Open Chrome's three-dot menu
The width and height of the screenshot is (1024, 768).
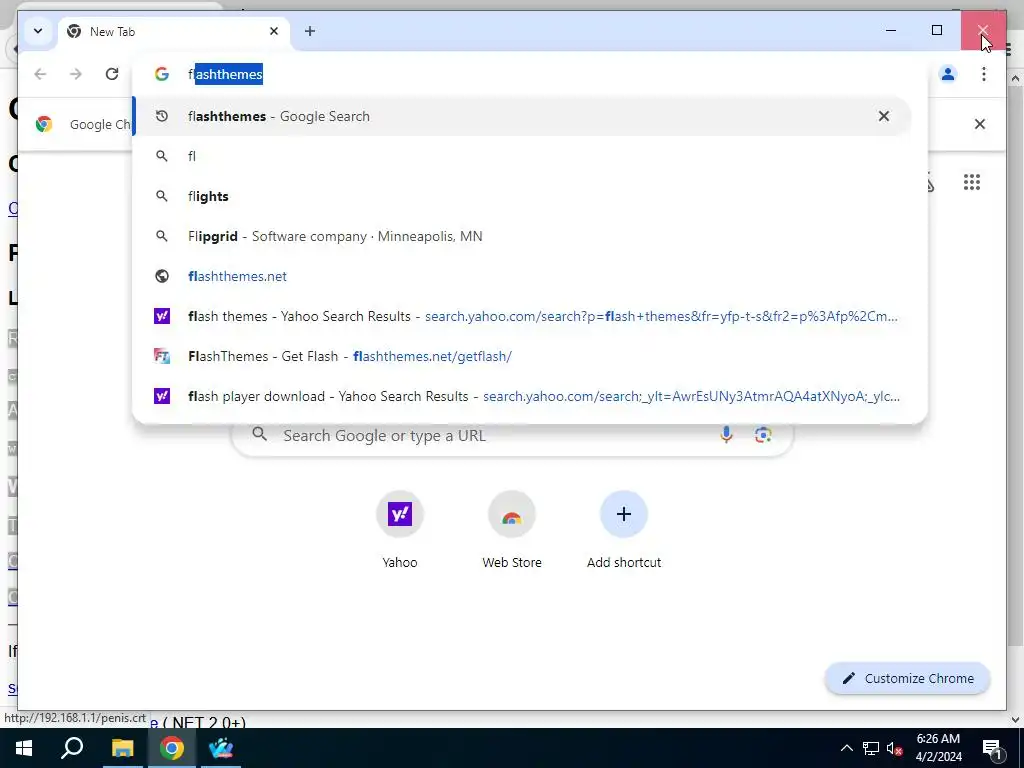[984, 74]
